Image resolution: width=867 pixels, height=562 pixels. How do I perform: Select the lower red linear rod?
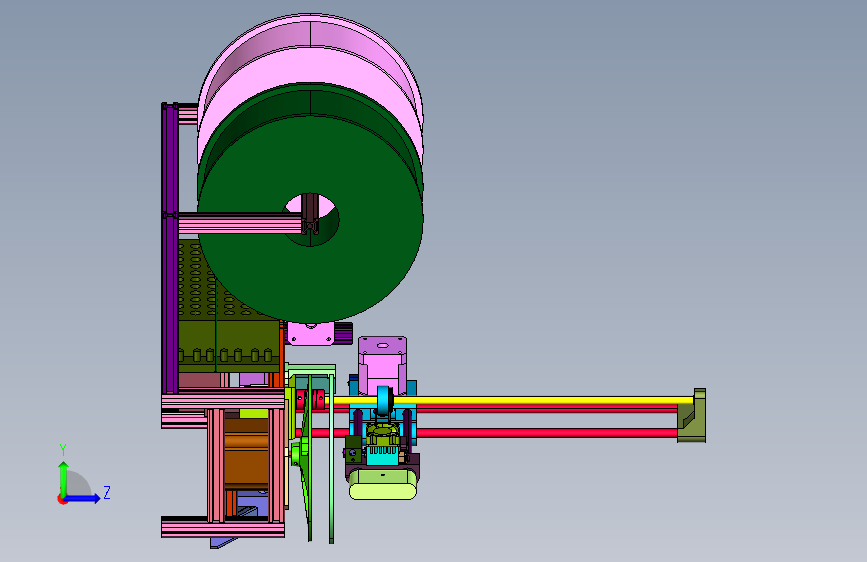pyautogui.click(x=546, y=433)
